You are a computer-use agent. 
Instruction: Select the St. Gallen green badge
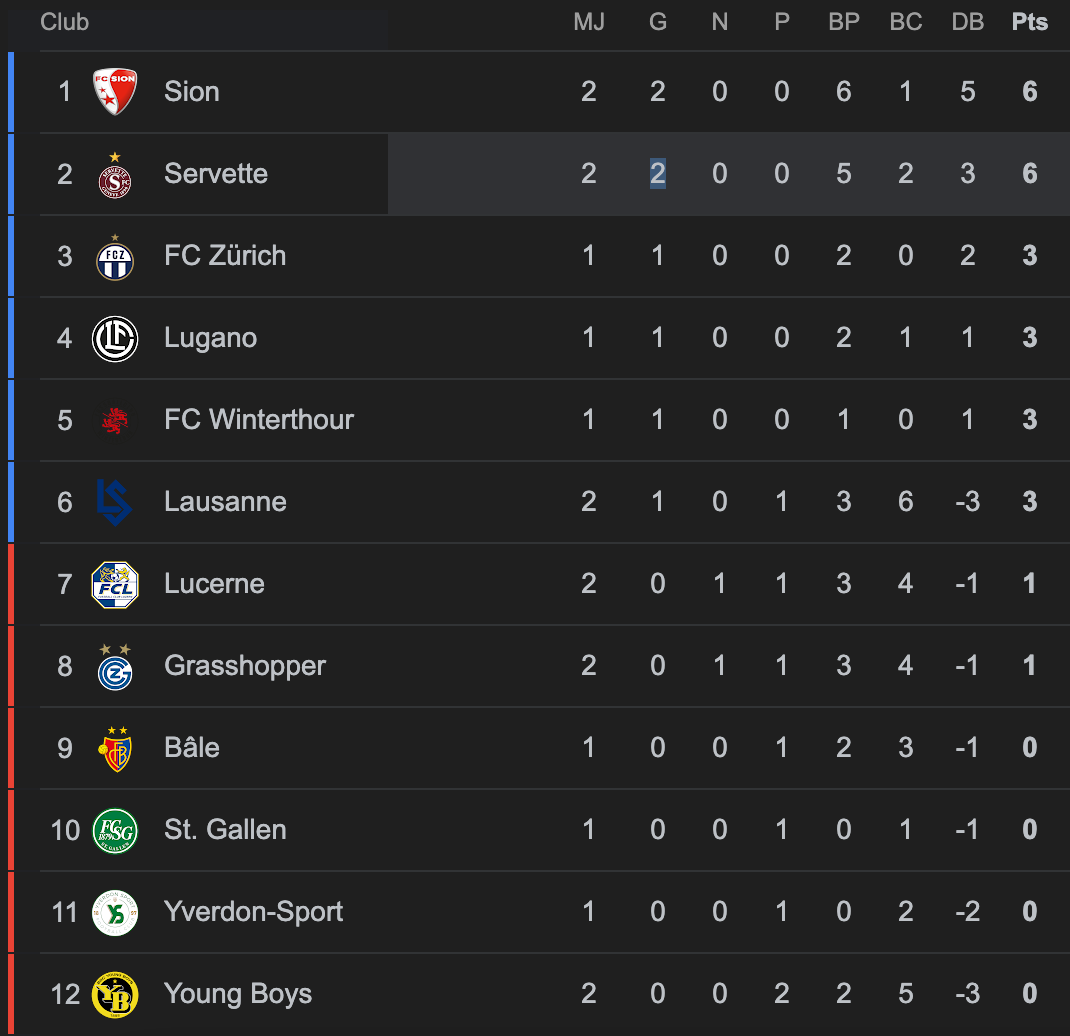115,830
